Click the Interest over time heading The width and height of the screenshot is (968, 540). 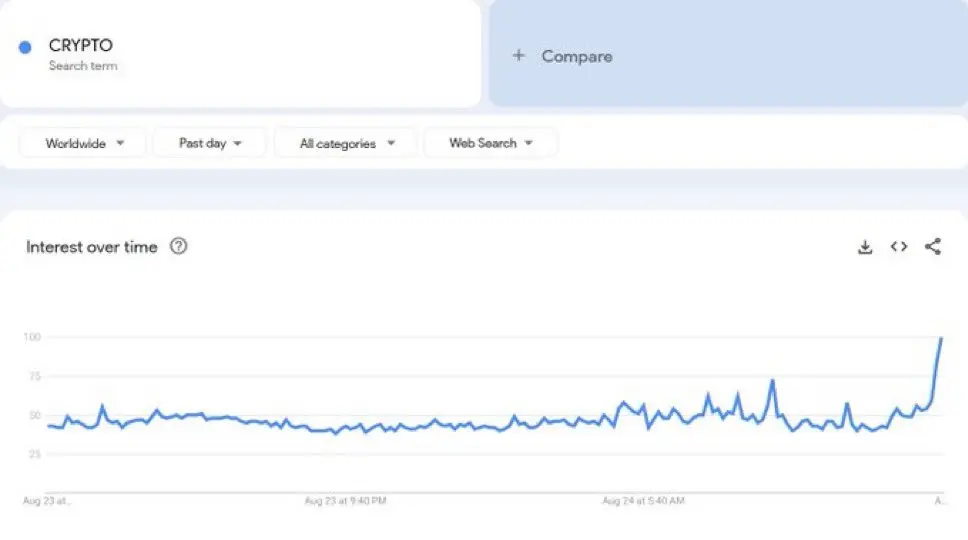click(91, 247)
